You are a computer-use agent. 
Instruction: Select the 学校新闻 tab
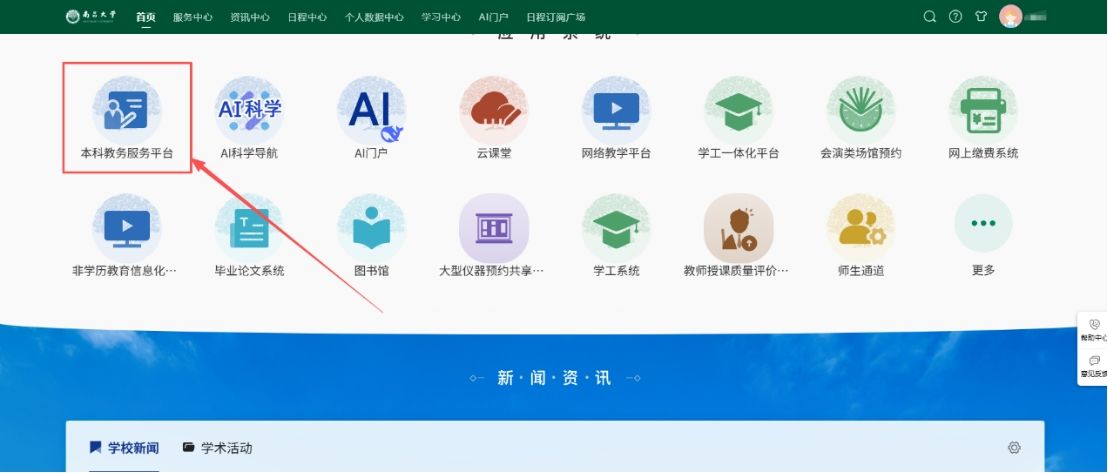124,448
